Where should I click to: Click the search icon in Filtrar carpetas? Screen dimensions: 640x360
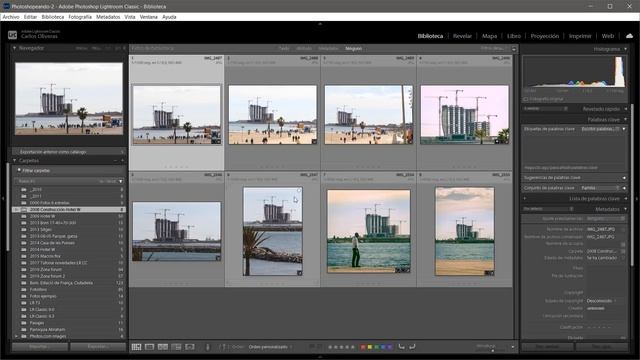point(19,170)
